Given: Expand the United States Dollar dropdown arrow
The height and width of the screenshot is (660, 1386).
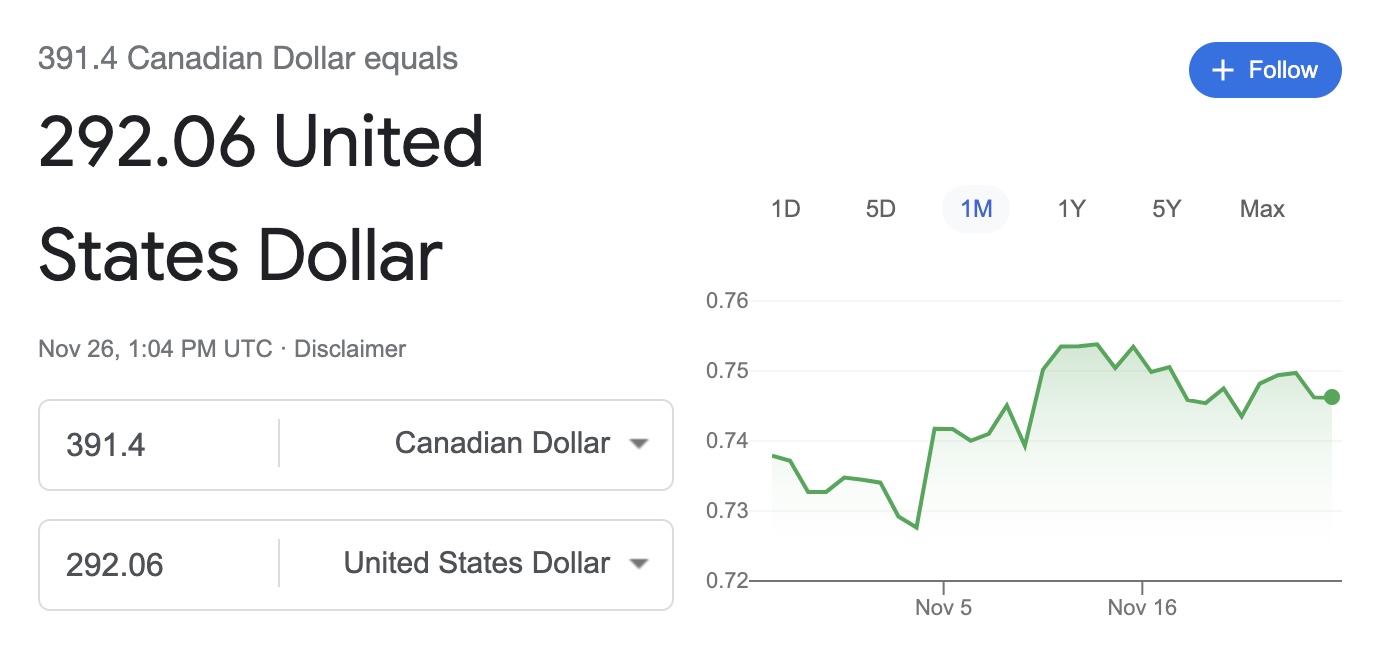Looking at the screenshot, I should [639, 564].
